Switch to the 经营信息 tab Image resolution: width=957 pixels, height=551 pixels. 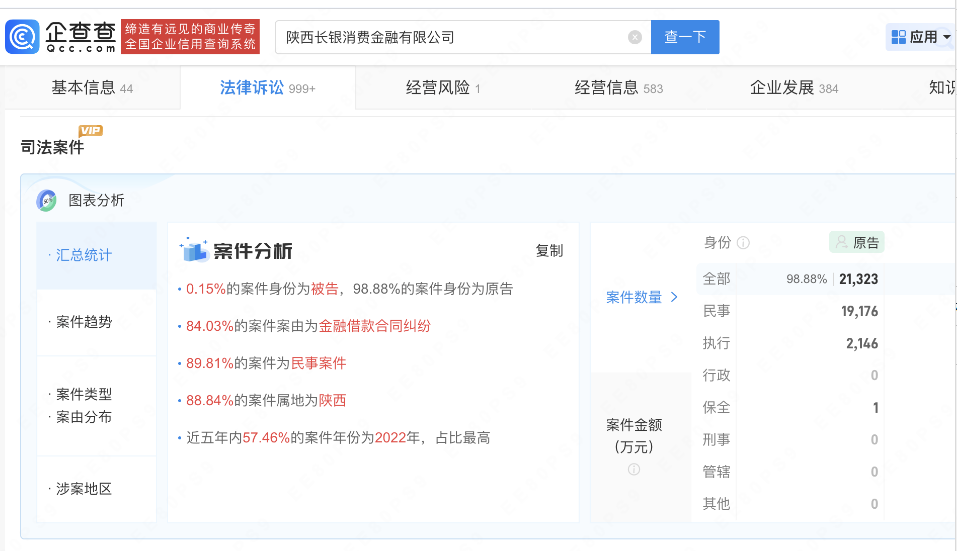click(x=618, y=88)
